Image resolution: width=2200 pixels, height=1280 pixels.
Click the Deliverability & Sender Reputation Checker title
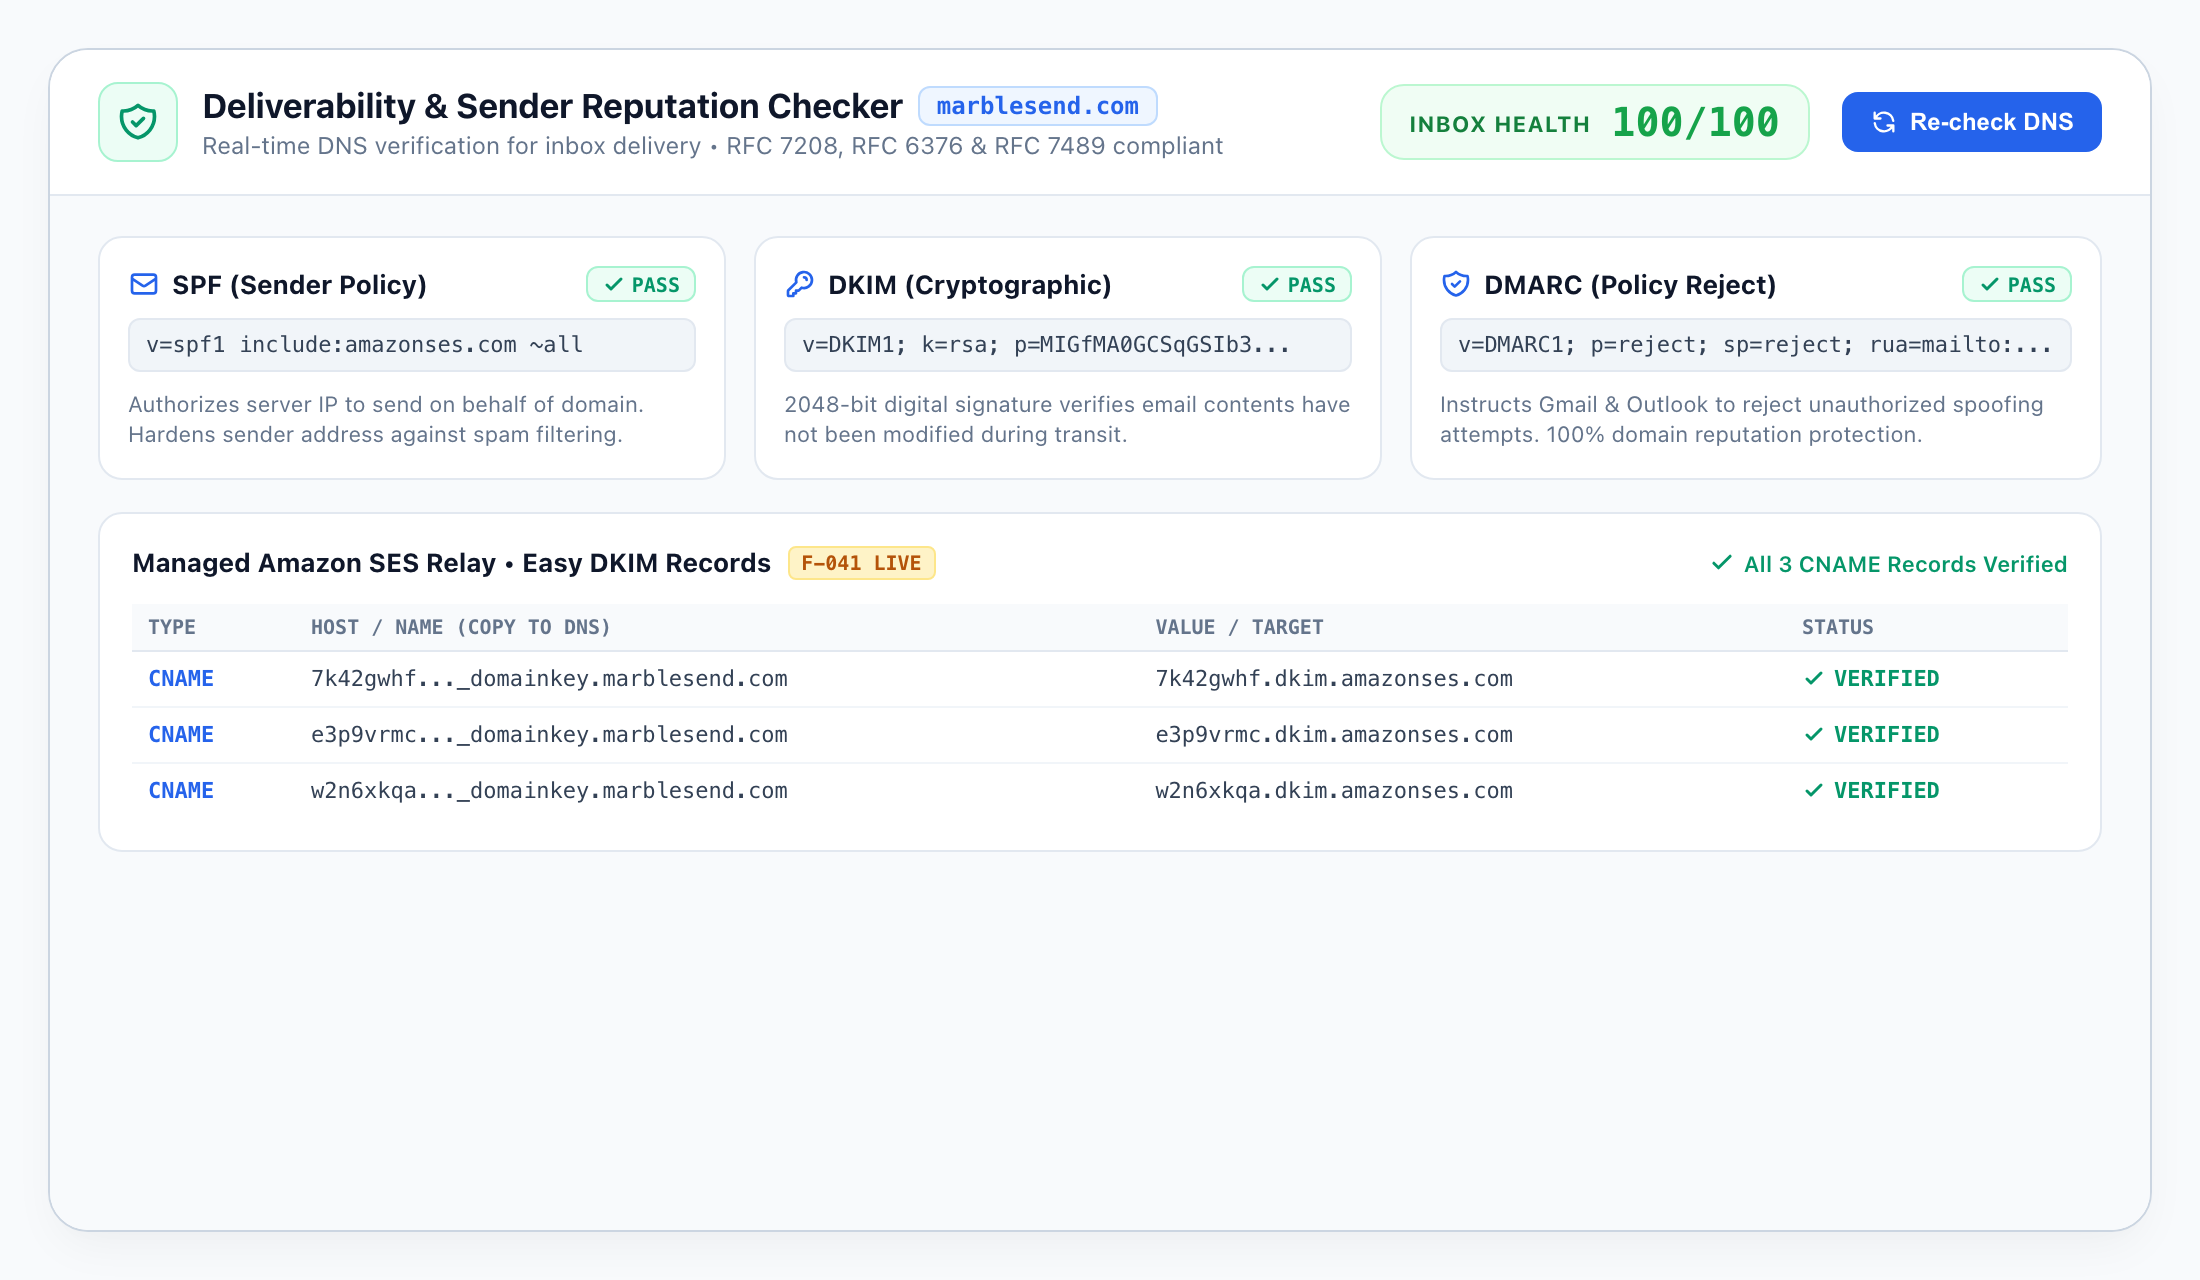coord(552,106)
